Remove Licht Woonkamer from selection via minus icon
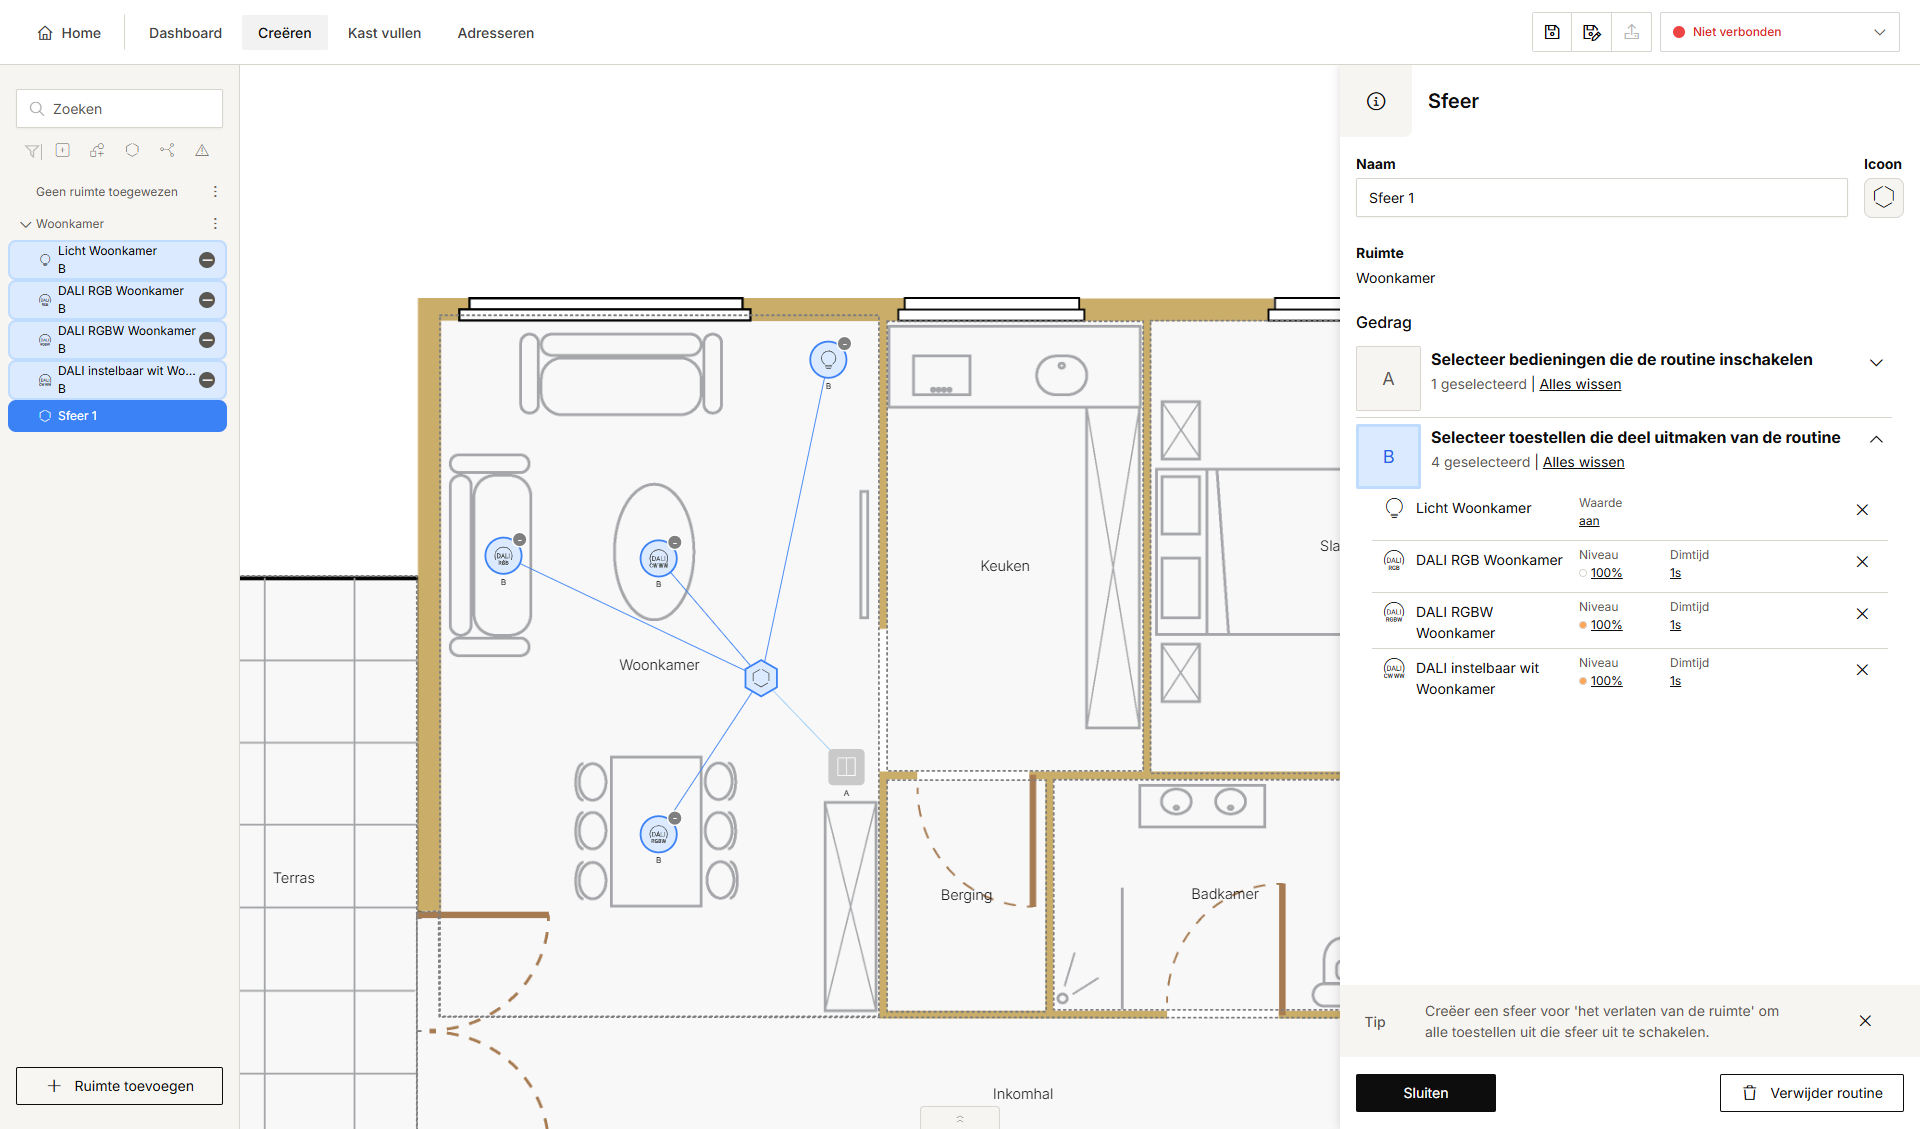Viewport: 1920px width, 1129px height. 207,260
